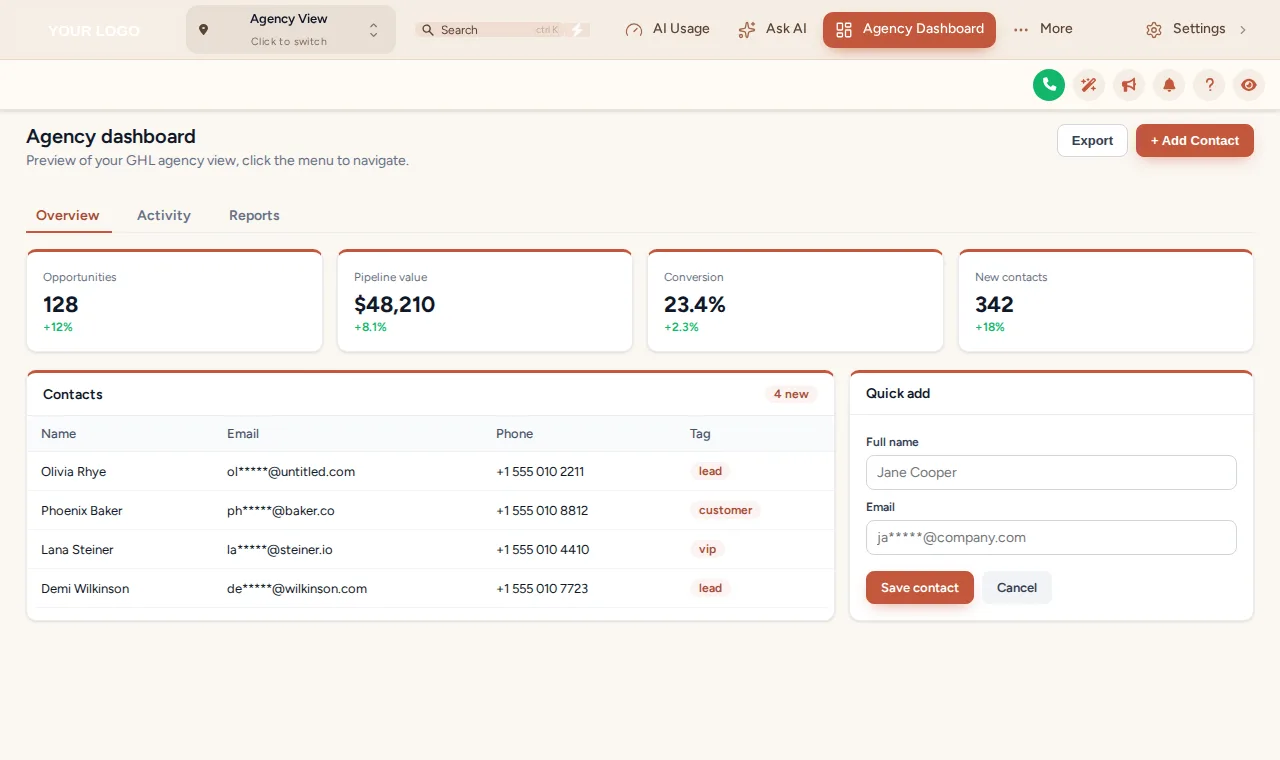Click the Pipeline value $48,210
This screenshot has height=760, width=1280.
[395, 305]
